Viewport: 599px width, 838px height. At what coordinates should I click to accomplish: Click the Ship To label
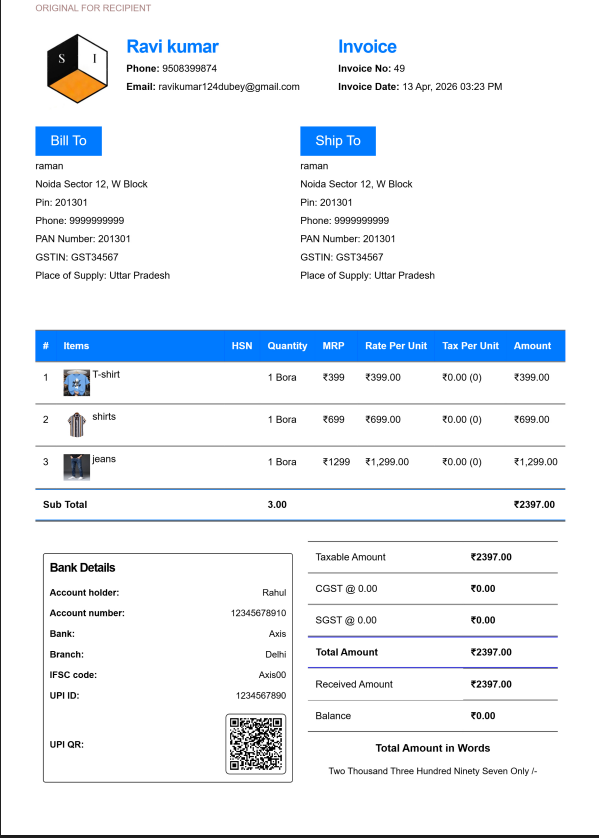pos(338,141)
